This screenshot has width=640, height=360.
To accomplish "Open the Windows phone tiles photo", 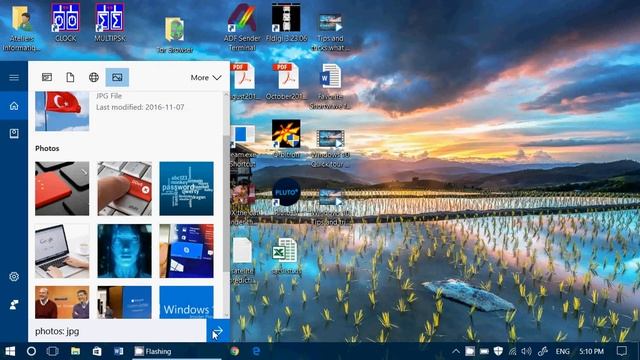I will point(187,251).
